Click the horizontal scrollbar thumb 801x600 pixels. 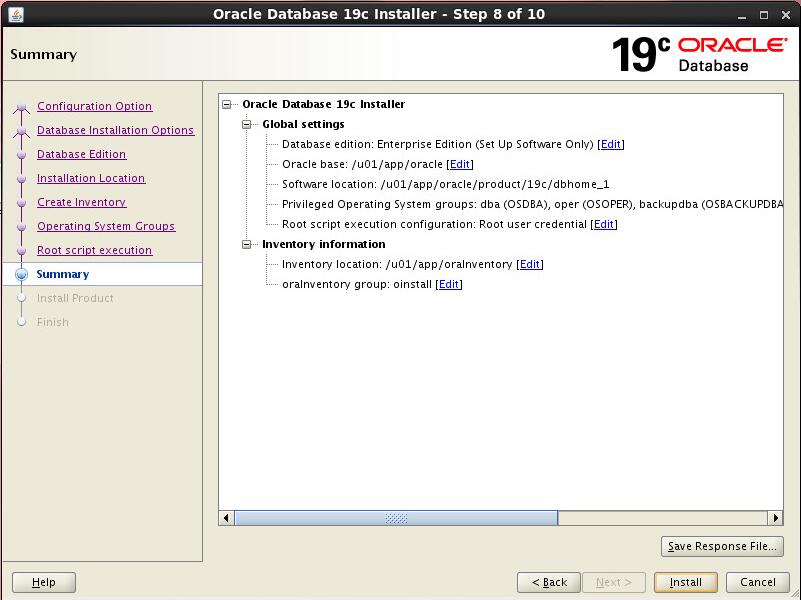396,518
